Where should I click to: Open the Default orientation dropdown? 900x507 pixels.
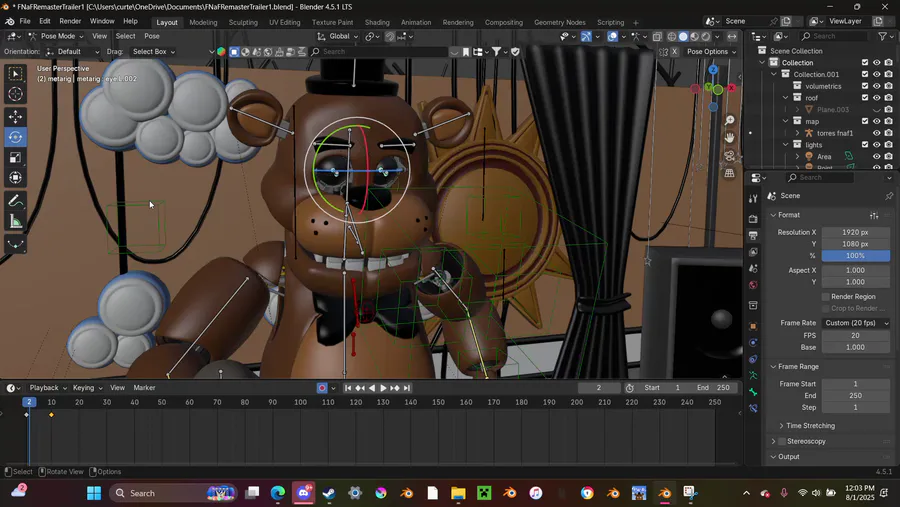(x=72, y=52)
